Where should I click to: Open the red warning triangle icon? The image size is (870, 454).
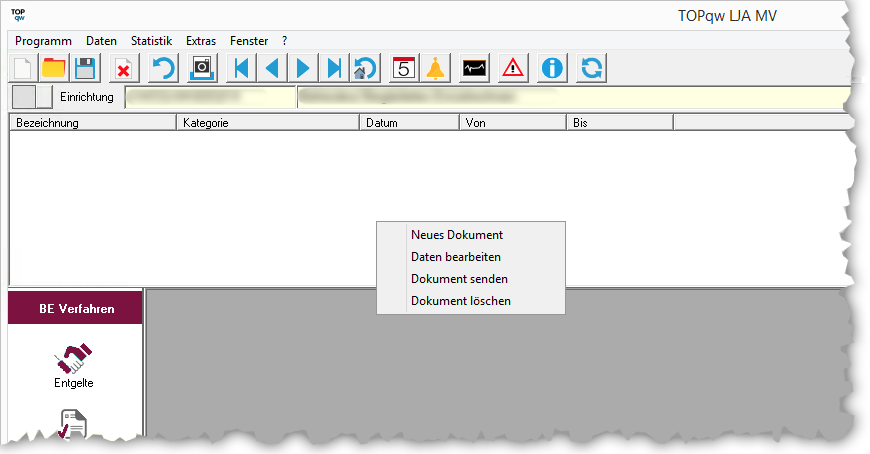(x=513, y=68)
